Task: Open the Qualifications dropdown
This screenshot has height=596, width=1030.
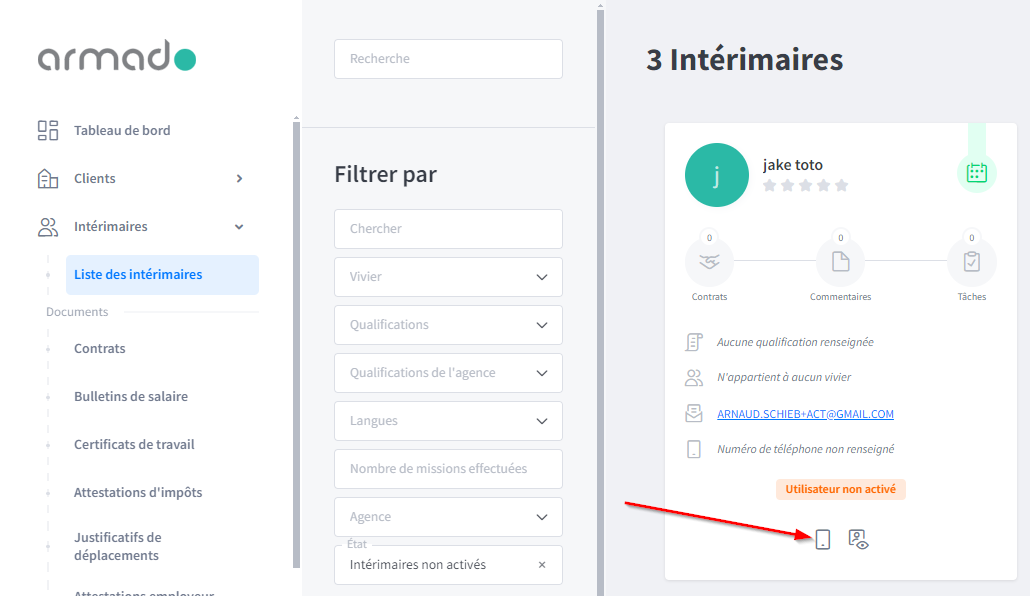Action: pos(448,325)
